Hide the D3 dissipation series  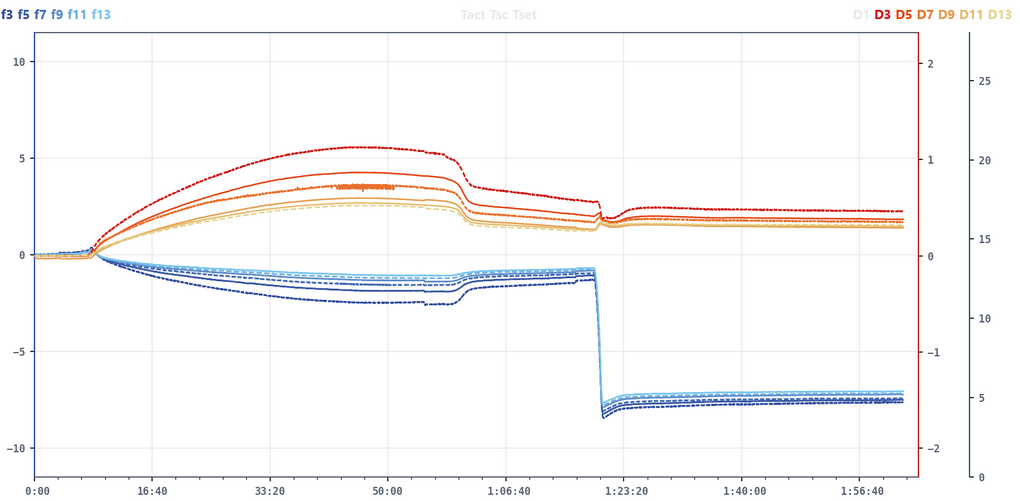pyautogui.click(x=882, y=14)
